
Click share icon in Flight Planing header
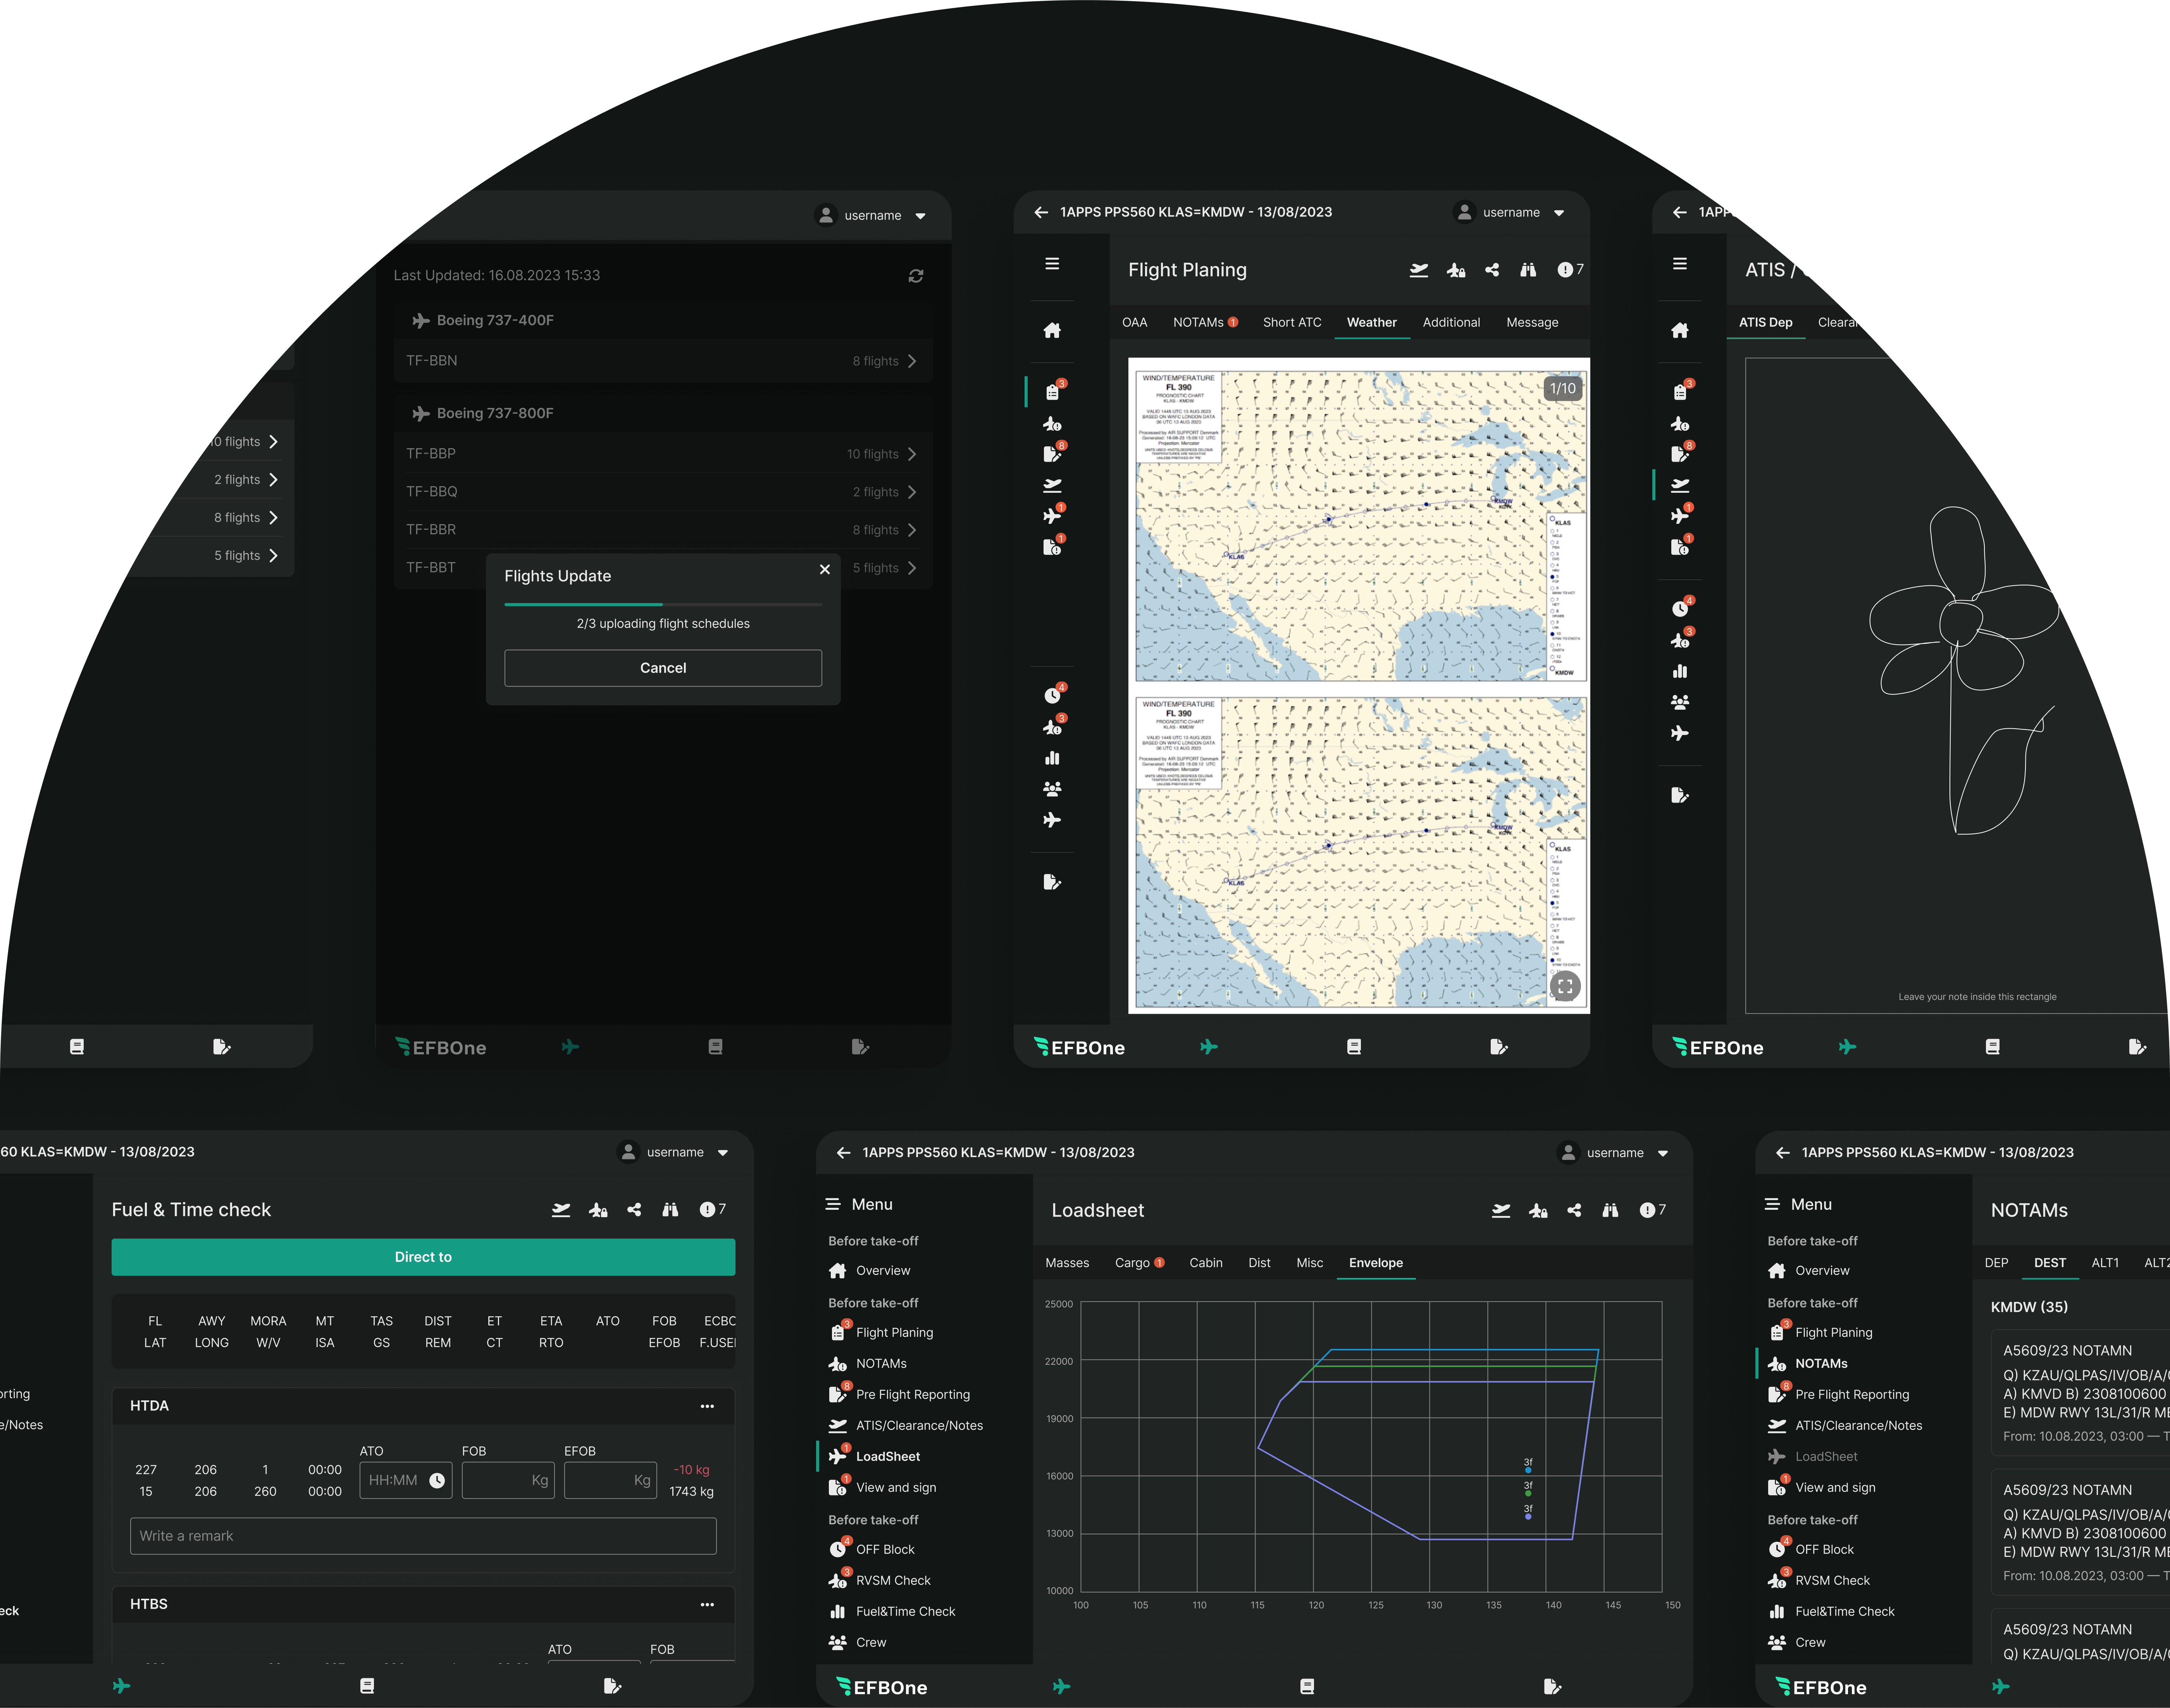click(1492, 270)
